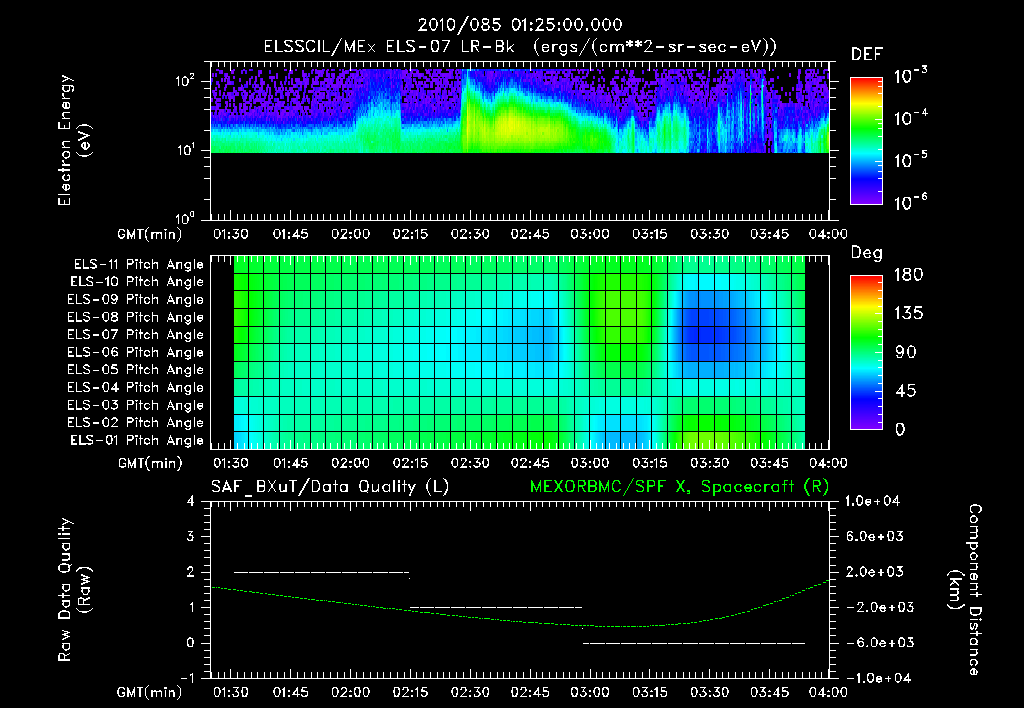Viewport: 1024px width, 708px height.
Task: Click 03:00 on the bottom panel time axis
Action: [x=590, y=692]
